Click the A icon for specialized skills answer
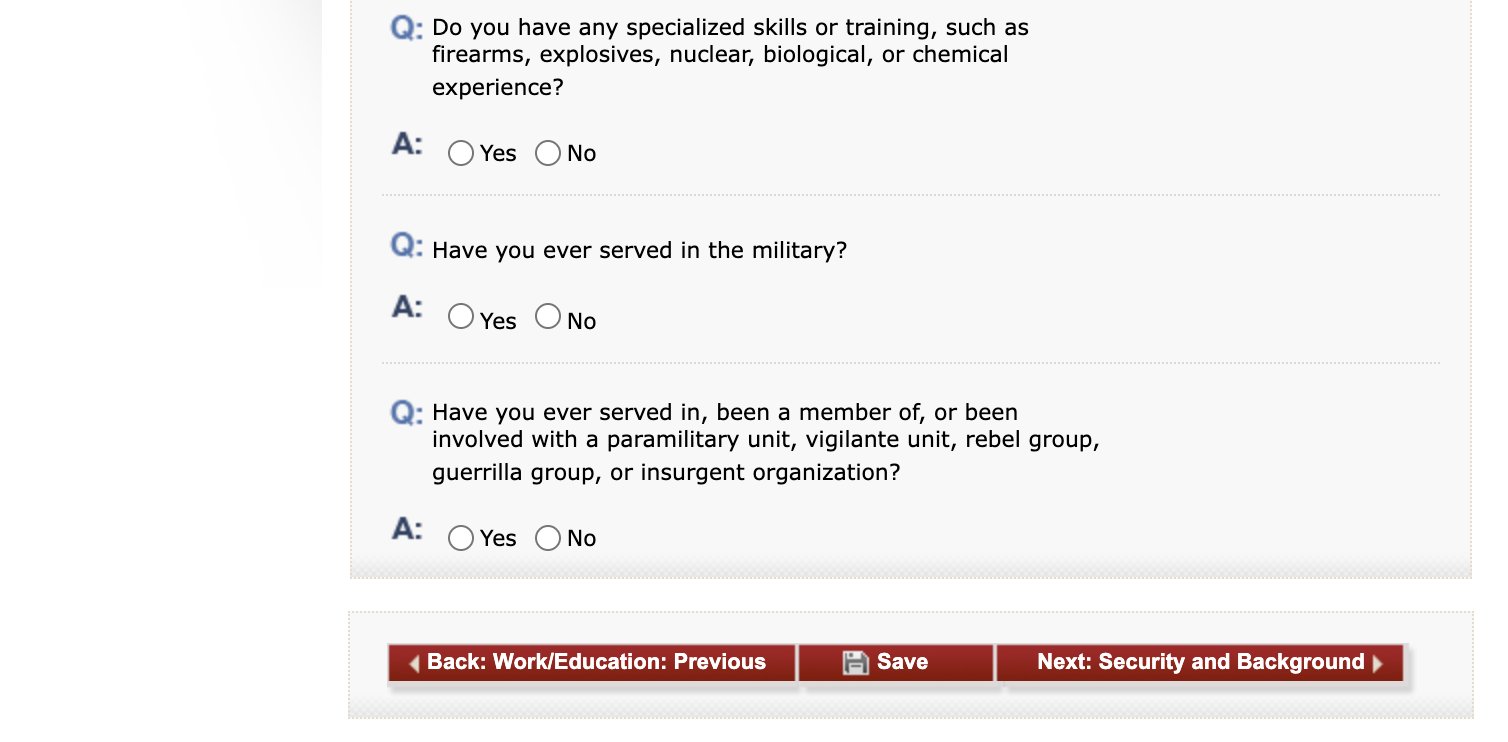This screenshot has height=742, width=1508. [x=407, y=145]
